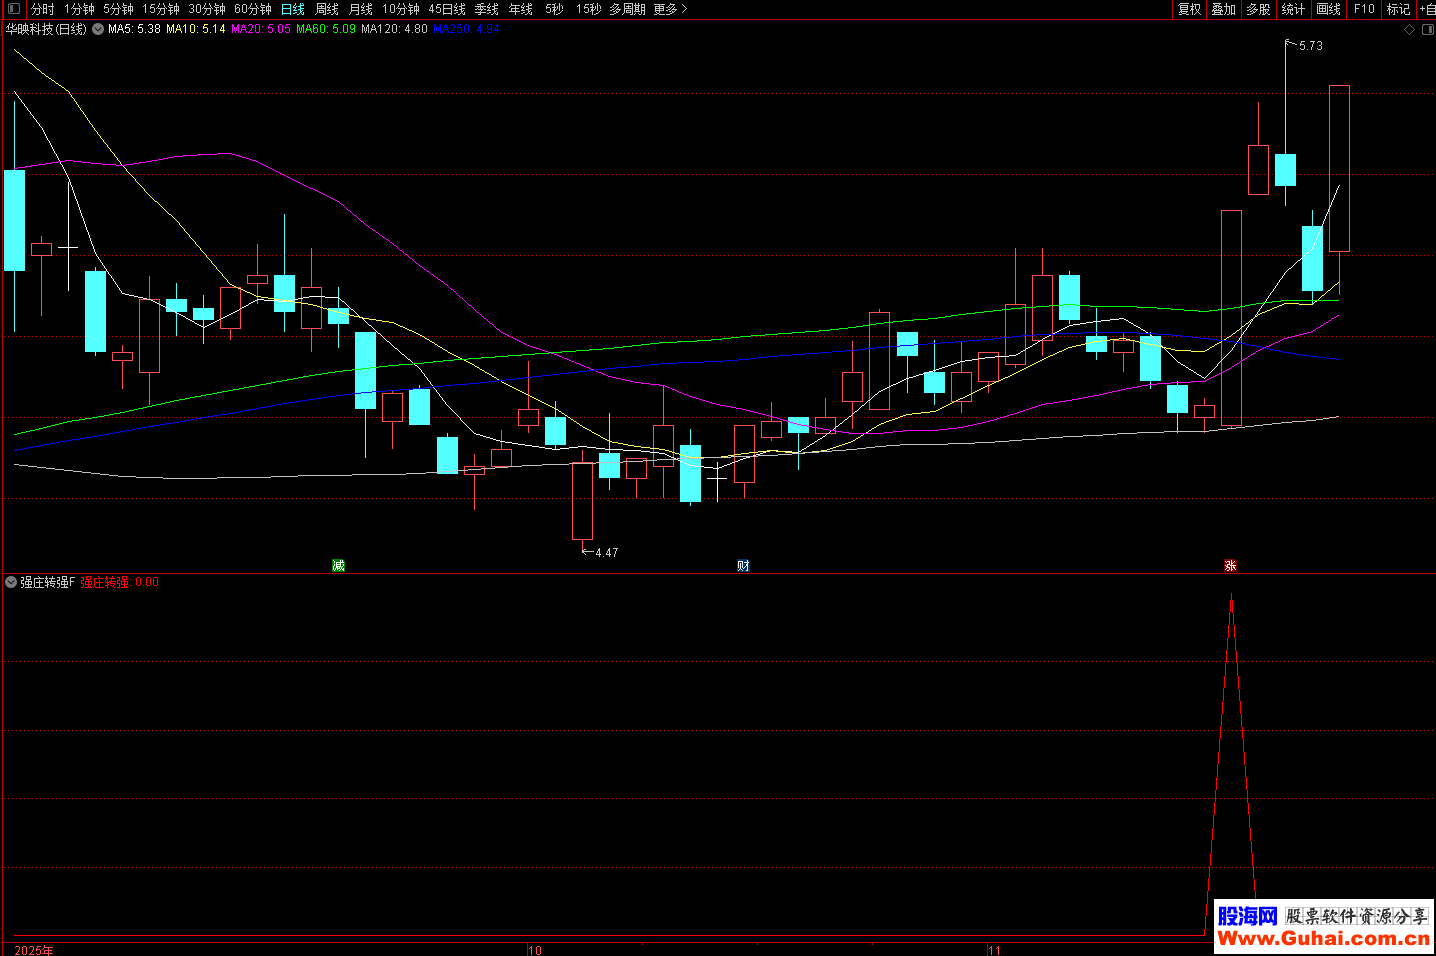Image resolution: width=1436 pixels, height=956 pixels.
Task: Toggle the right side panel icon
Action: point(1428,30)
